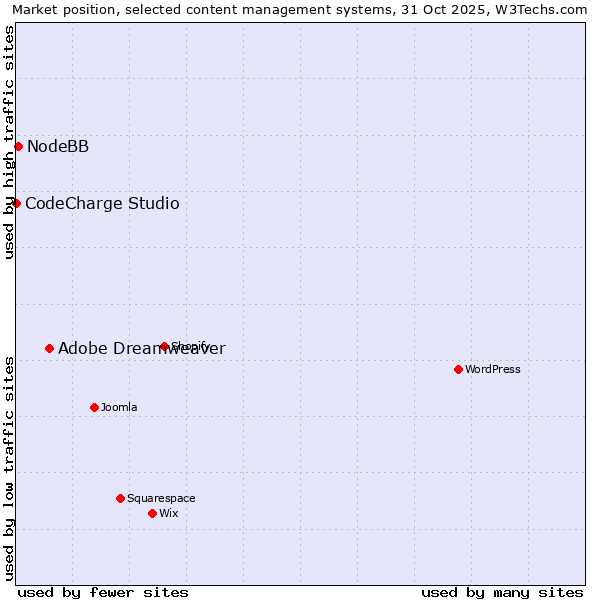Click the CodeCharge Studio red data point
Viewport: 600px width, 600px height.
pos(16,204)
